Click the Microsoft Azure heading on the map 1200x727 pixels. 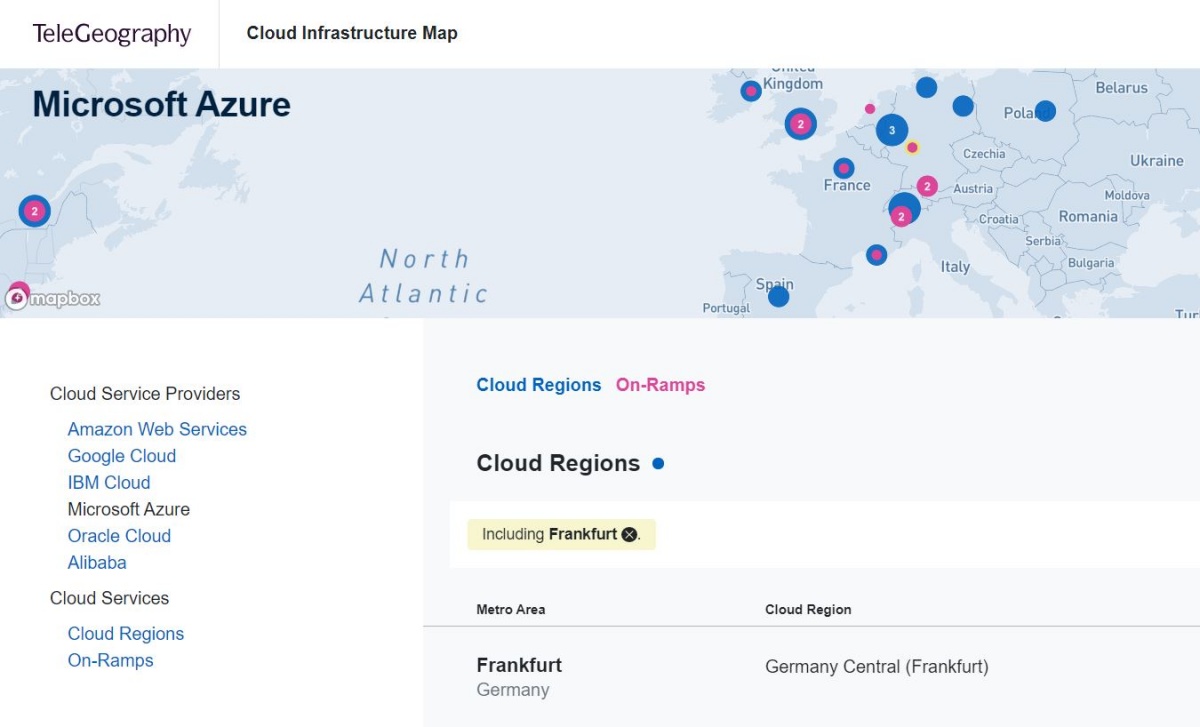(x=162, y=104)
